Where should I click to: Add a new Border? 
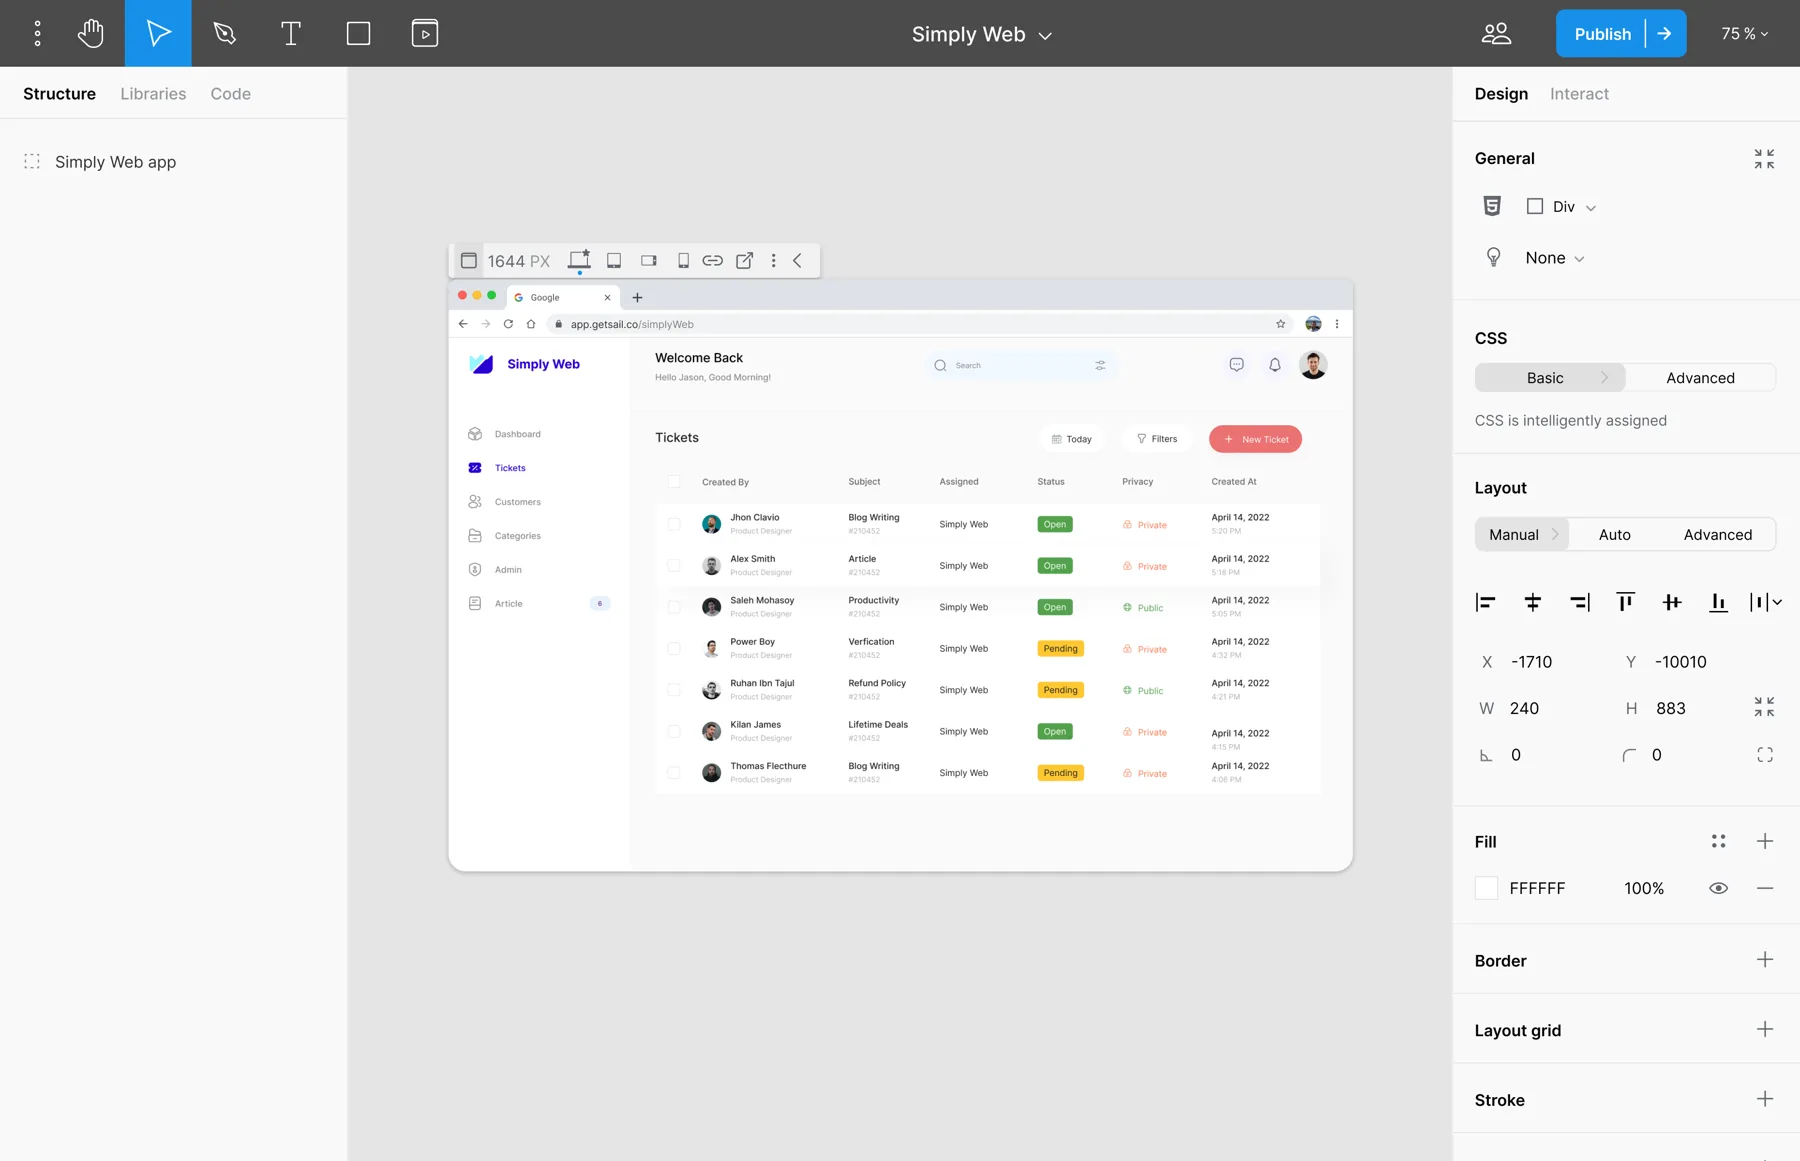pyautogui.click(x=1765, y=960)
